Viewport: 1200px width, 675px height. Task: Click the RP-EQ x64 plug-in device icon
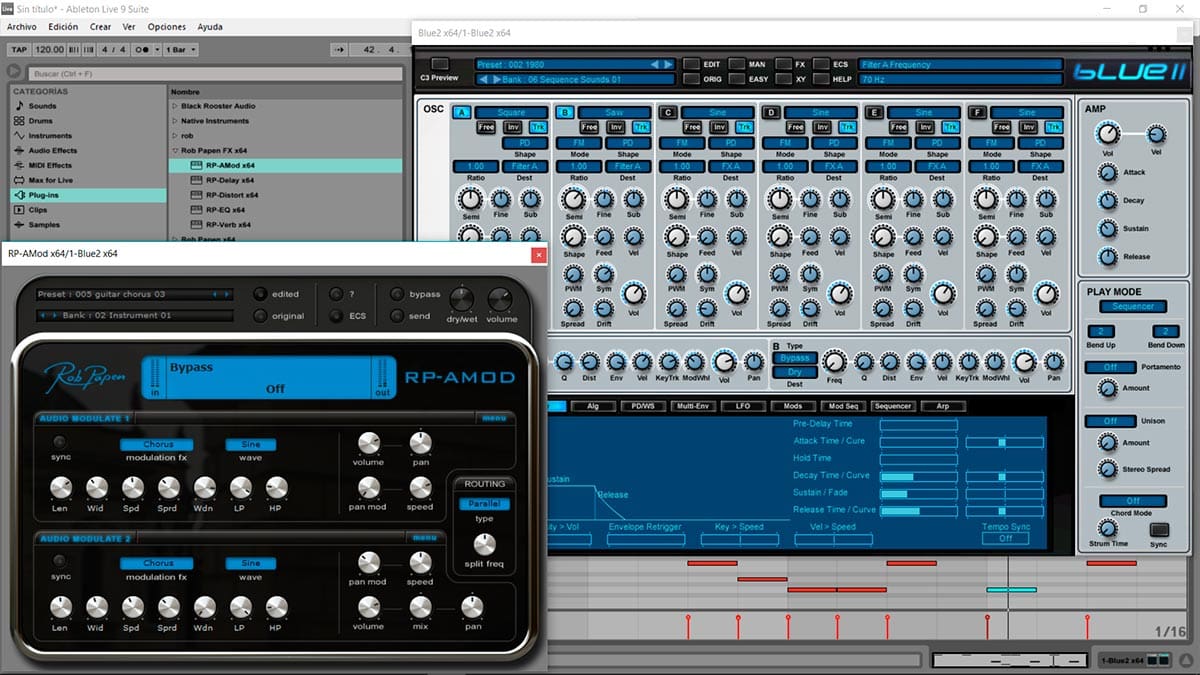[196, 210]
